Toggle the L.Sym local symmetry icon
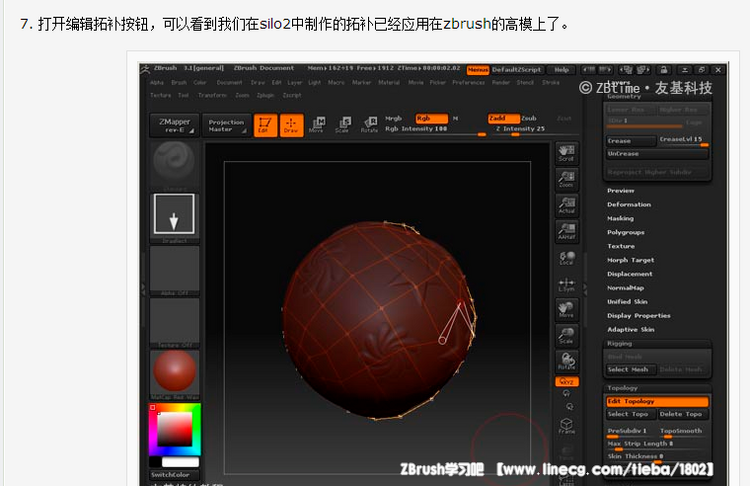The height and width of the screenshot is (486, 750). click(567, 285)
